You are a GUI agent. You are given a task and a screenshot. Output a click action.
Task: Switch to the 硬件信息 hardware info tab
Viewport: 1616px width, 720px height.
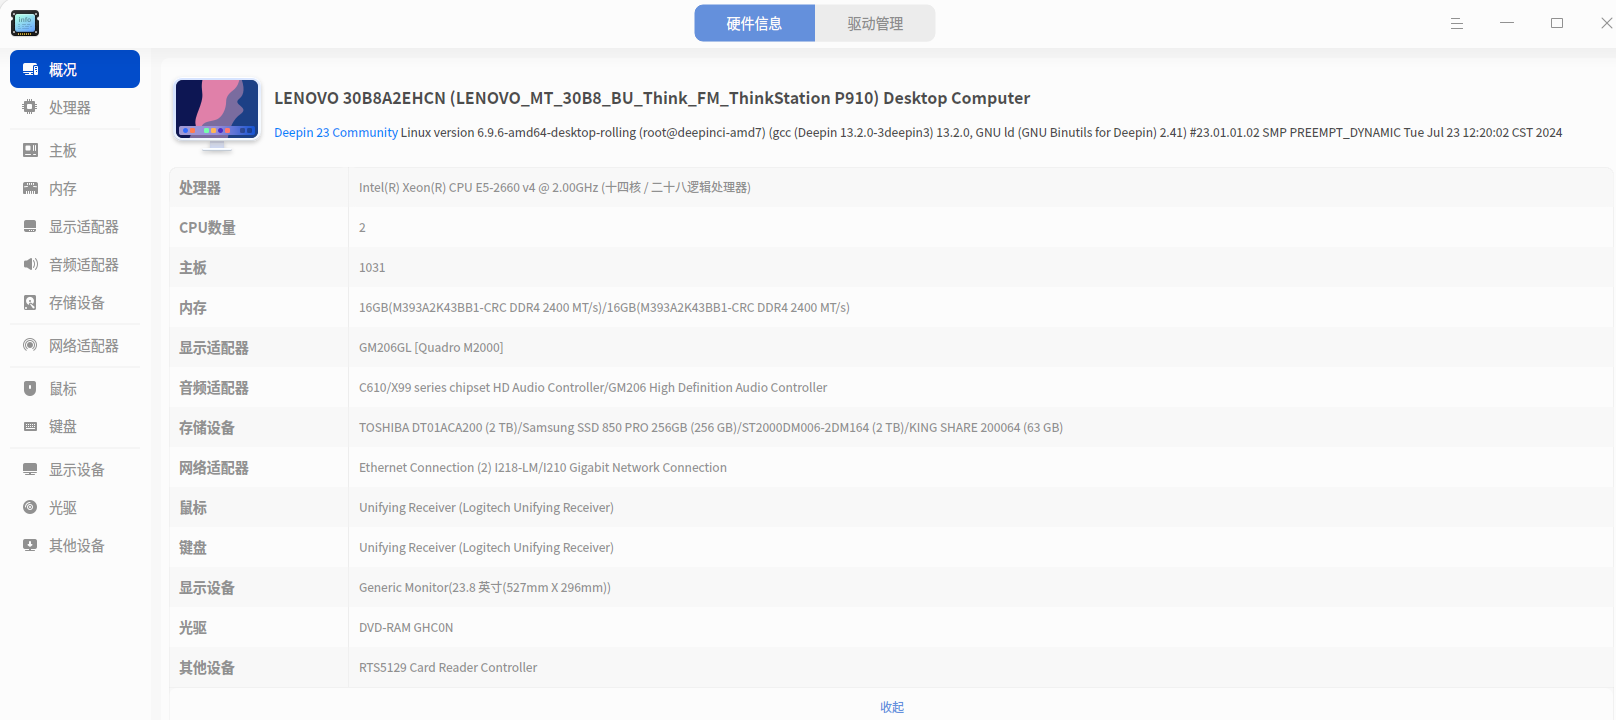click(755, 24)
